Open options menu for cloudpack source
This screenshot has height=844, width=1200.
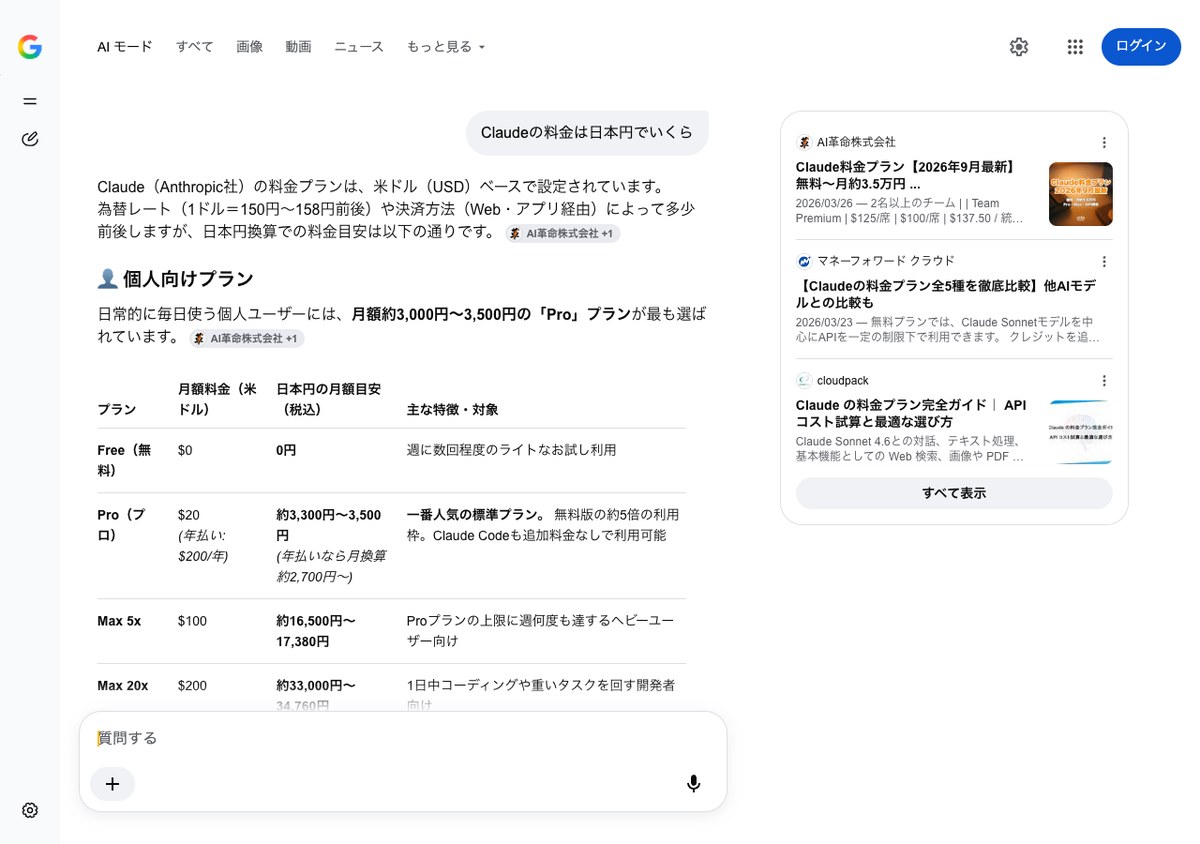1104,381
